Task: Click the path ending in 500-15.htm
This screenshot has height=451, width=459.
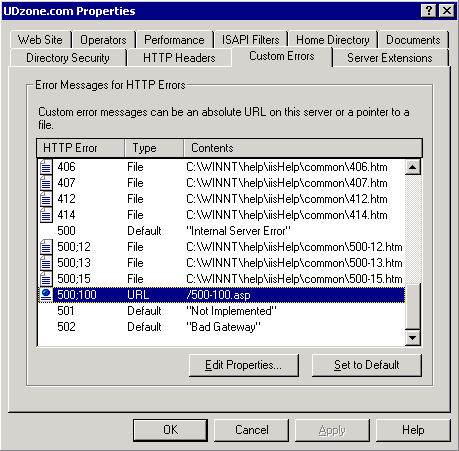Action: click(294, 279)
